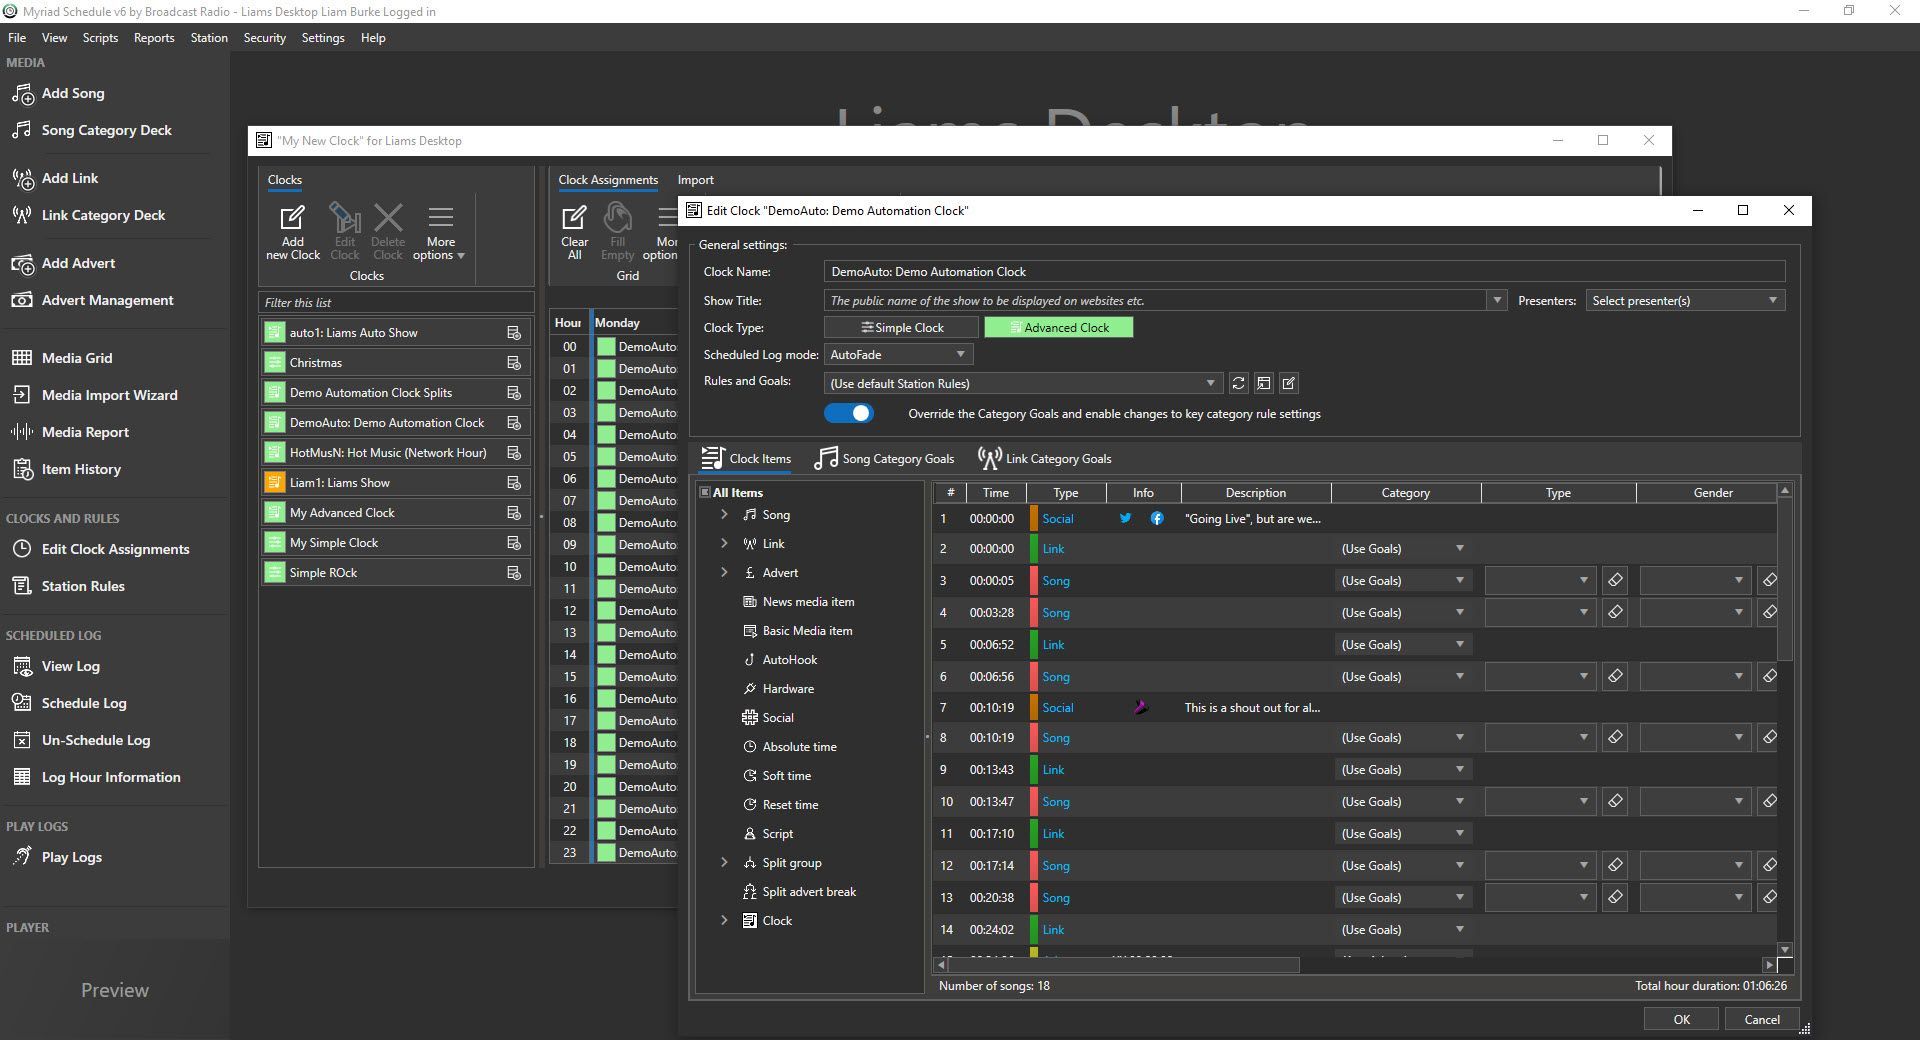Open Advert Management from the sidebar
This screenshot has width=1920, height=1040.
click(x=107, y=300)
